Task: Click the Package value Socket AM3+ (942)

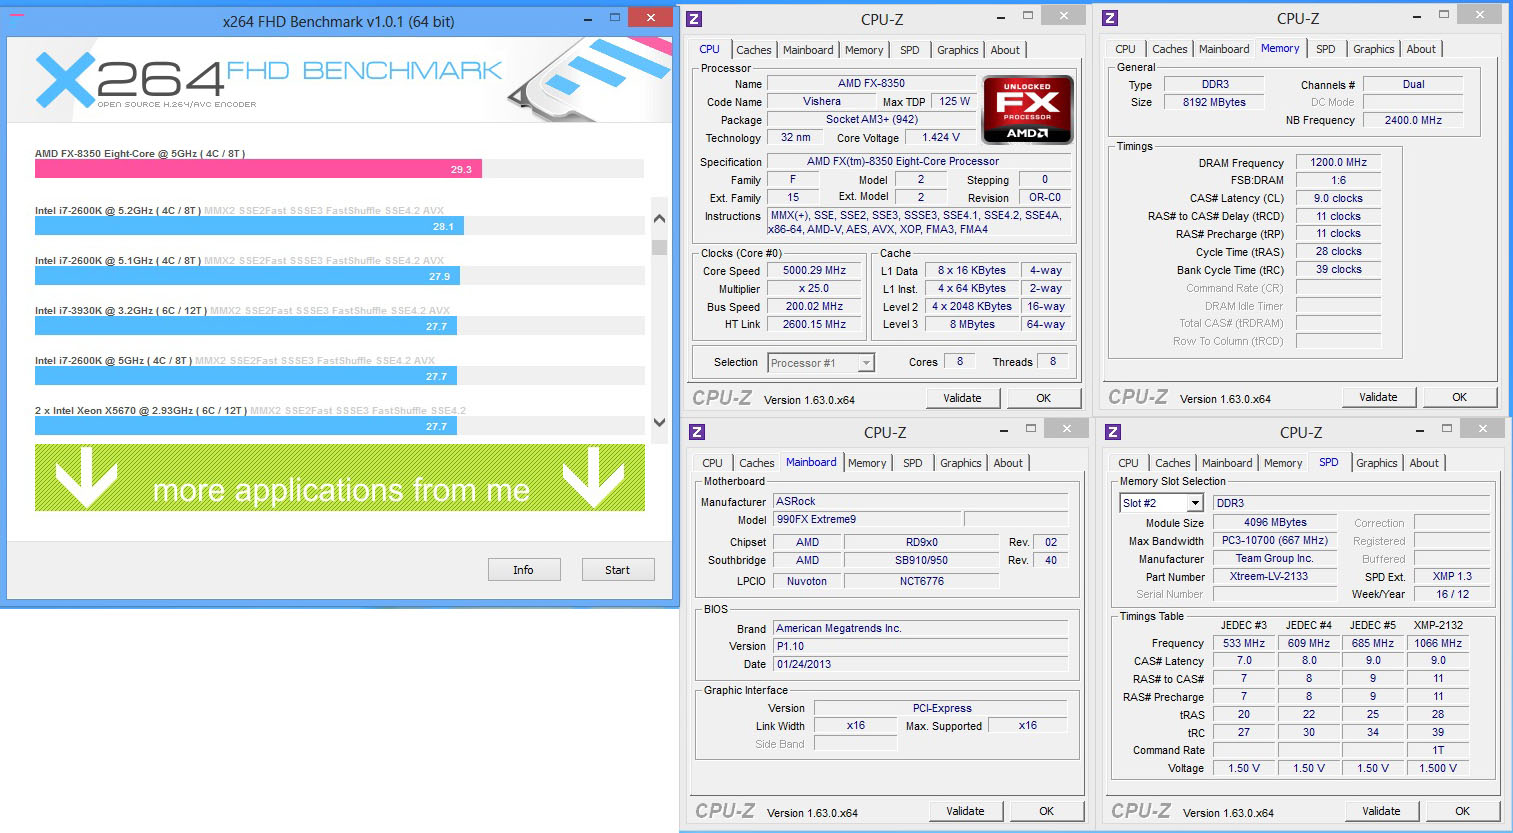Action: click(871, 119)
